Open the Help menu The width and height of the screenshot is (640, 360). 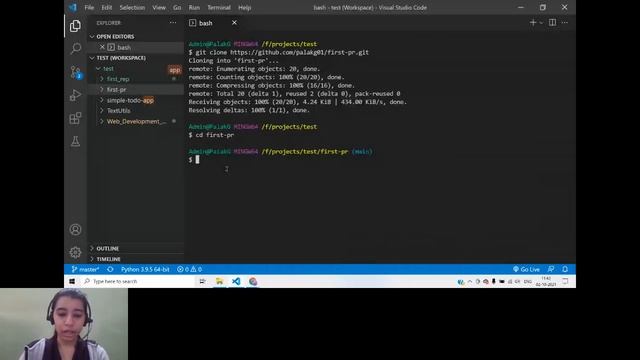click(x=244, y=7)
